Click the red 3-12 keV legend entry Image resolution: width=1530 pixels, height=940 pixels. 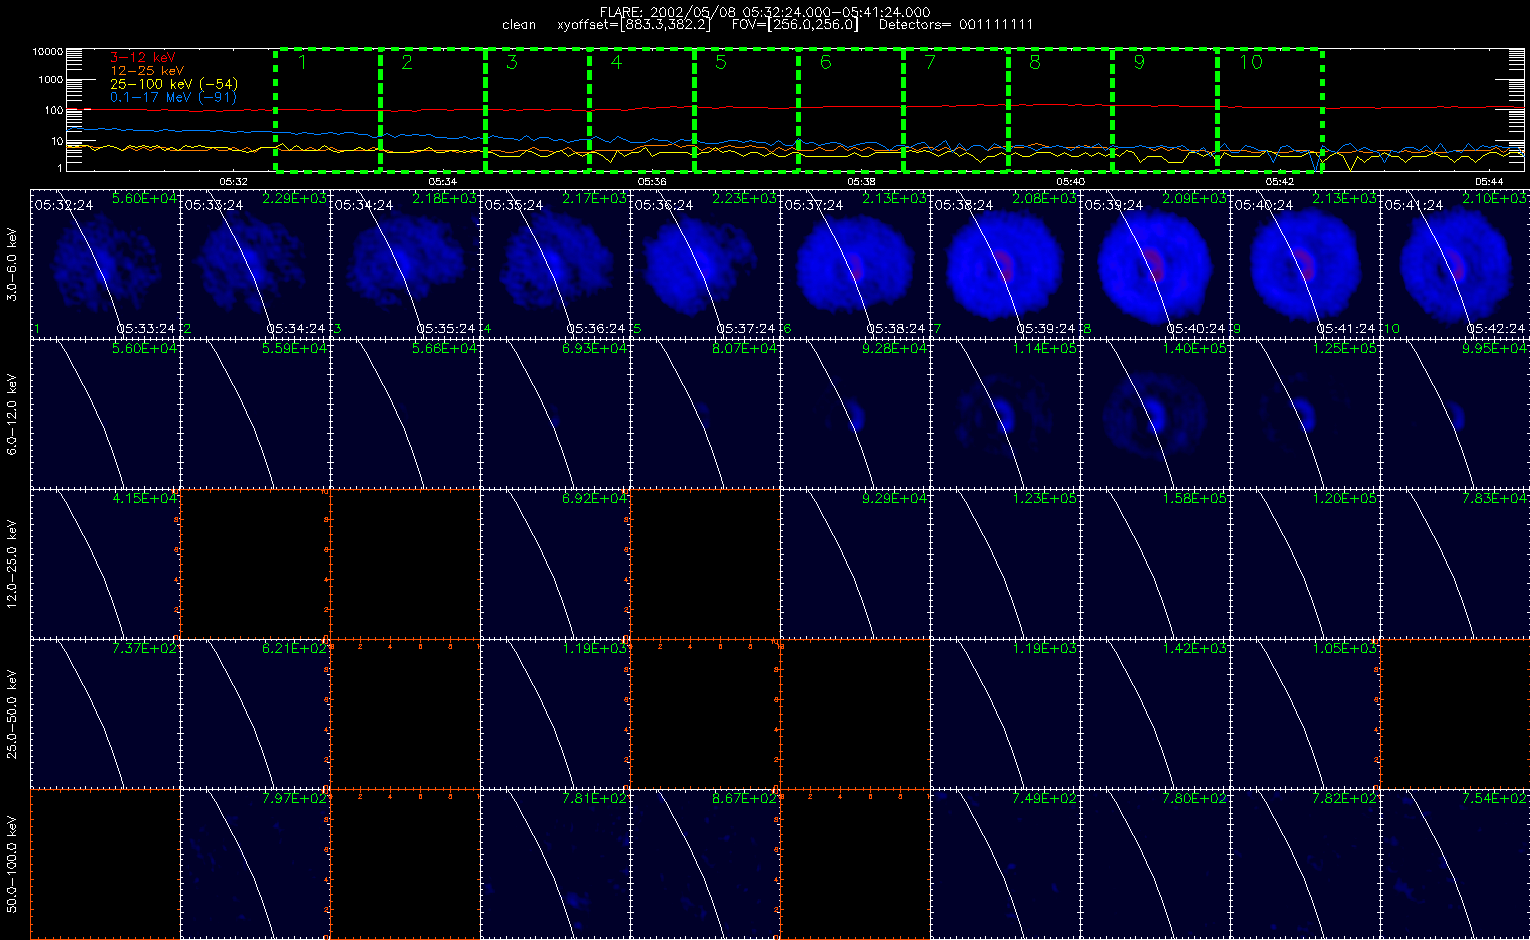pyautogui.click(x=142, y=58)
